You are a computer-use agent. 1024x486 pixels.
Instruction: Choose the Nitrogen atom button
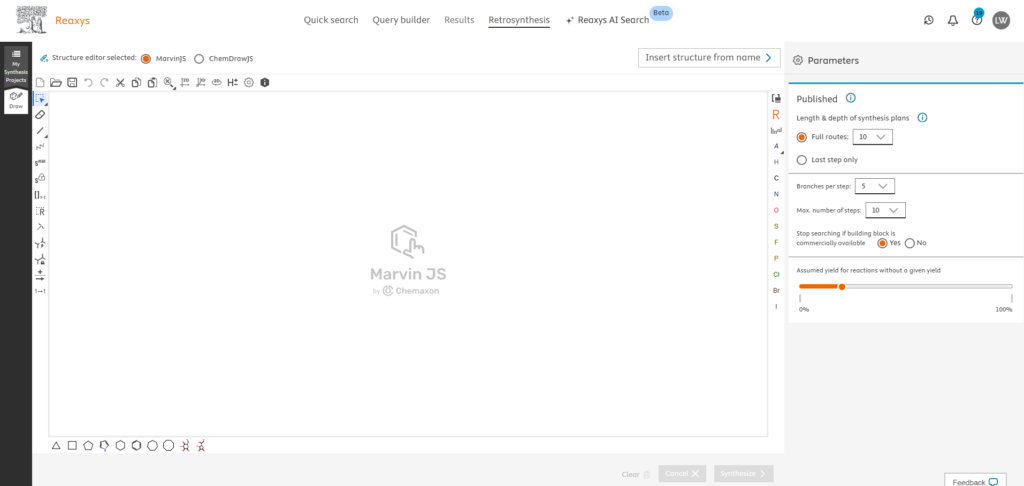click(776, 193)
